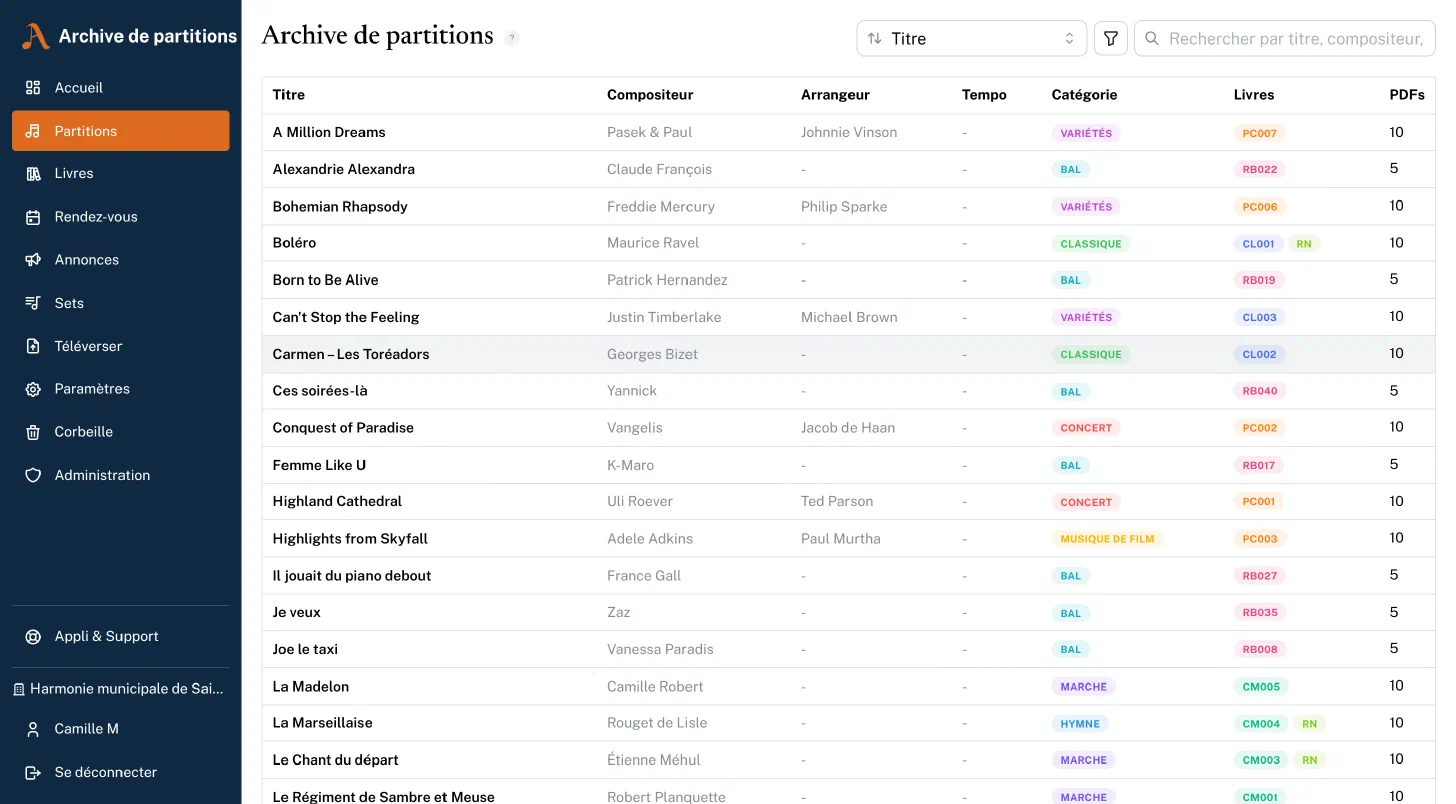Click the VARIÉTÉS tag on A Million Dreams row
The width and height of the screenshot is (1456, 804).
click(1086, 133)
